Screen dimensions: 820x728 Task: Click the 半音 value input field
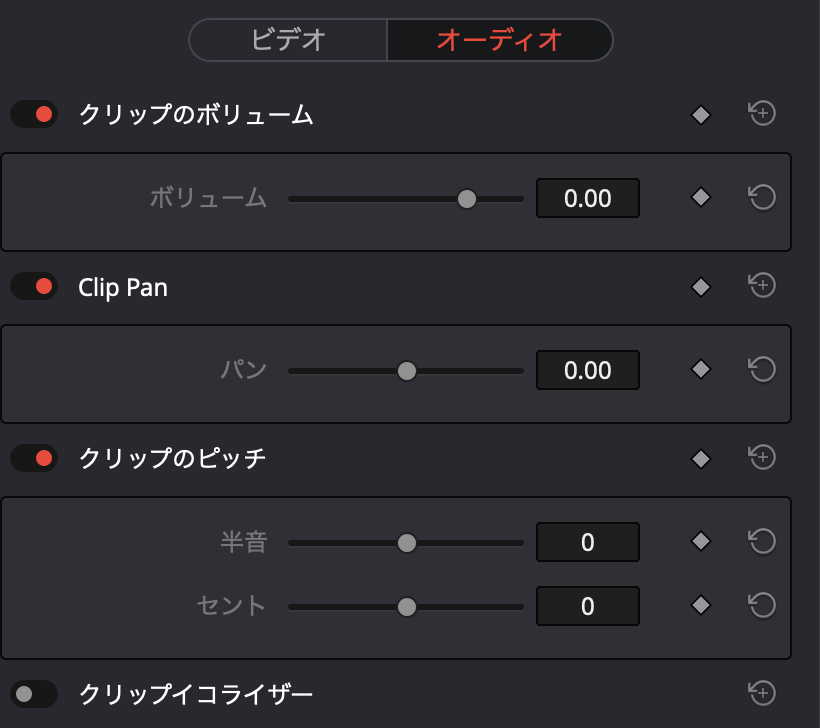(587, 543)
